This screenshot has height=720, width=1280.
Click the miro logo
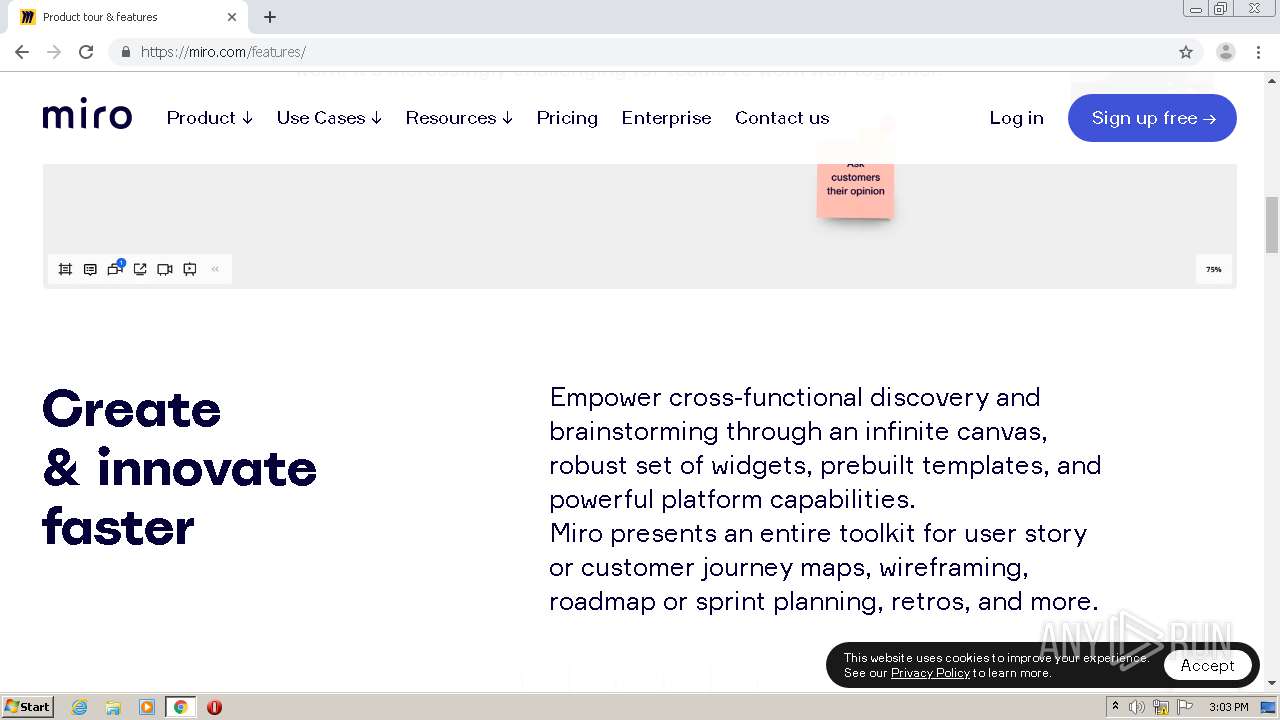tap(87, 116)
